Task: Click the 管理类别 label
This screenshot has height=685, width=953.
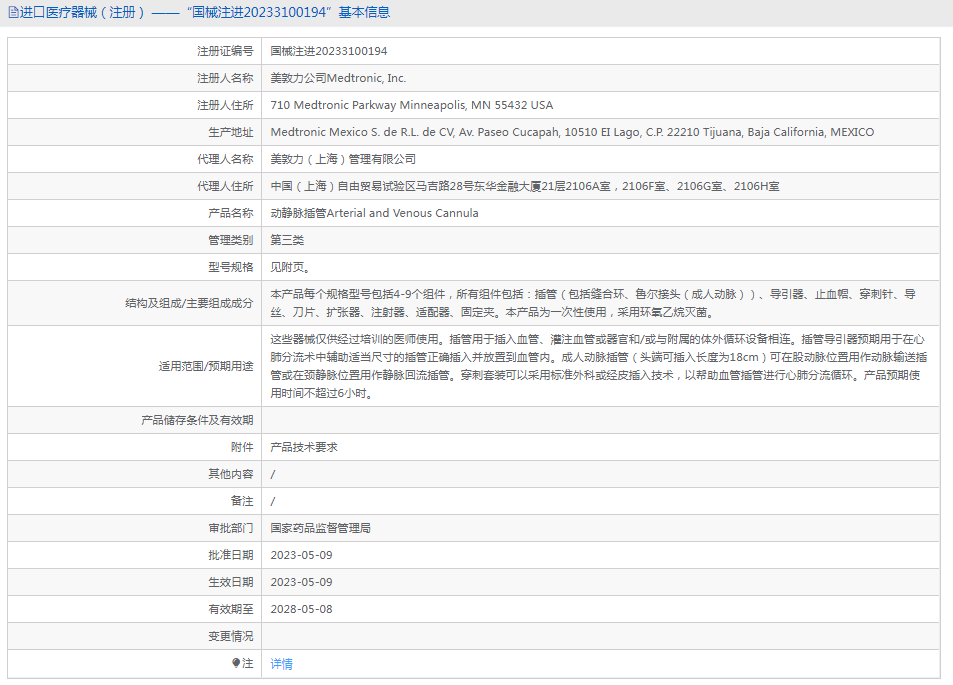Action: (230, 240)
